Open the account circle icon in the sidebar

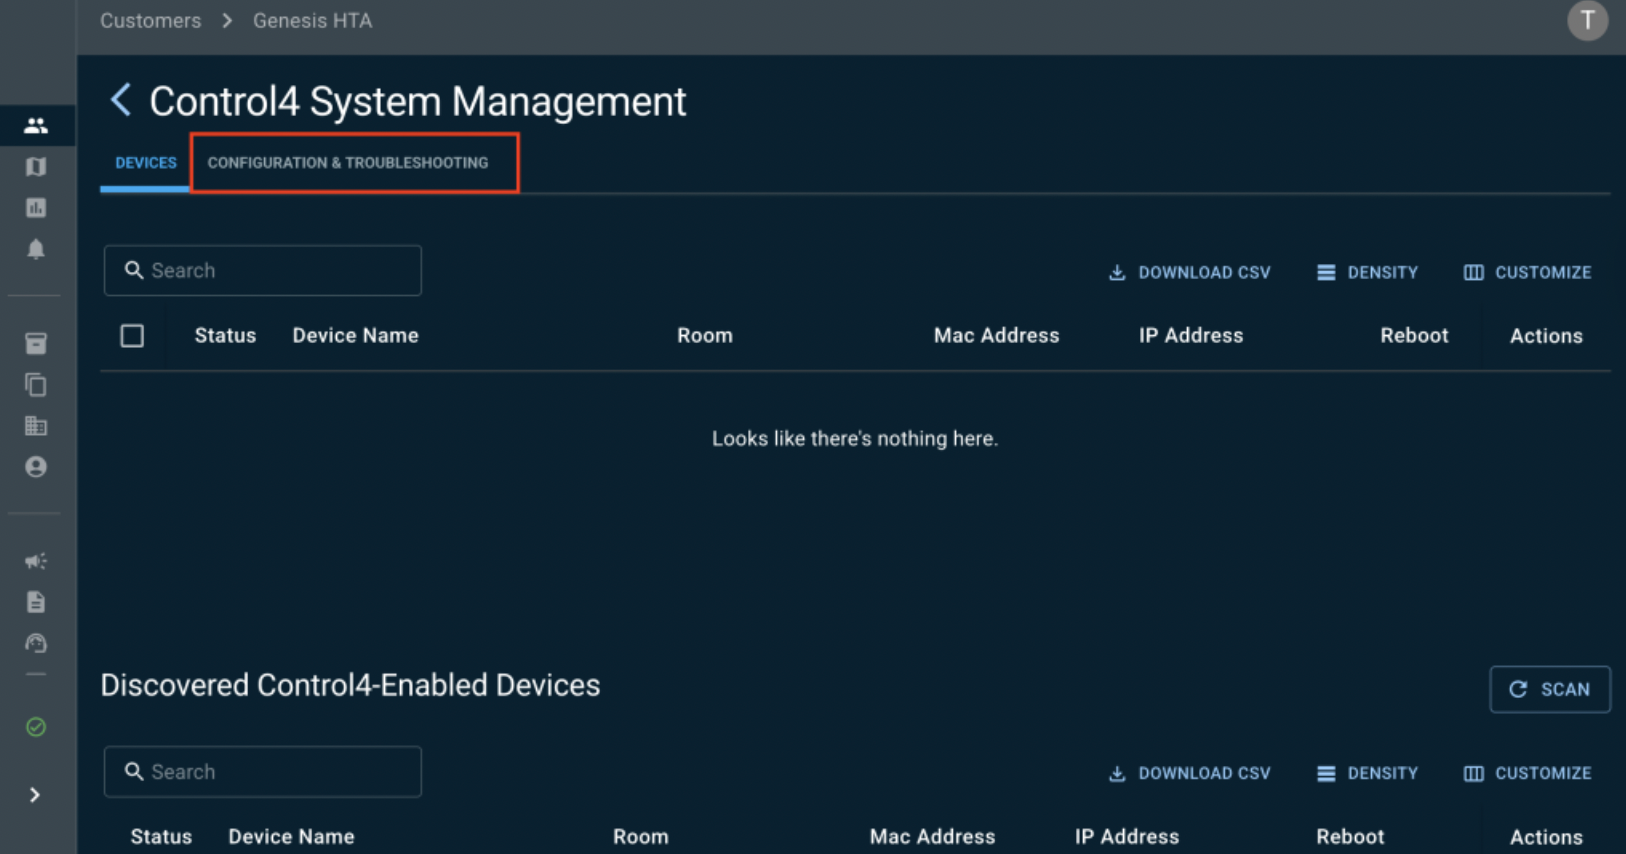pyautogui.click(x=36, y=467)
